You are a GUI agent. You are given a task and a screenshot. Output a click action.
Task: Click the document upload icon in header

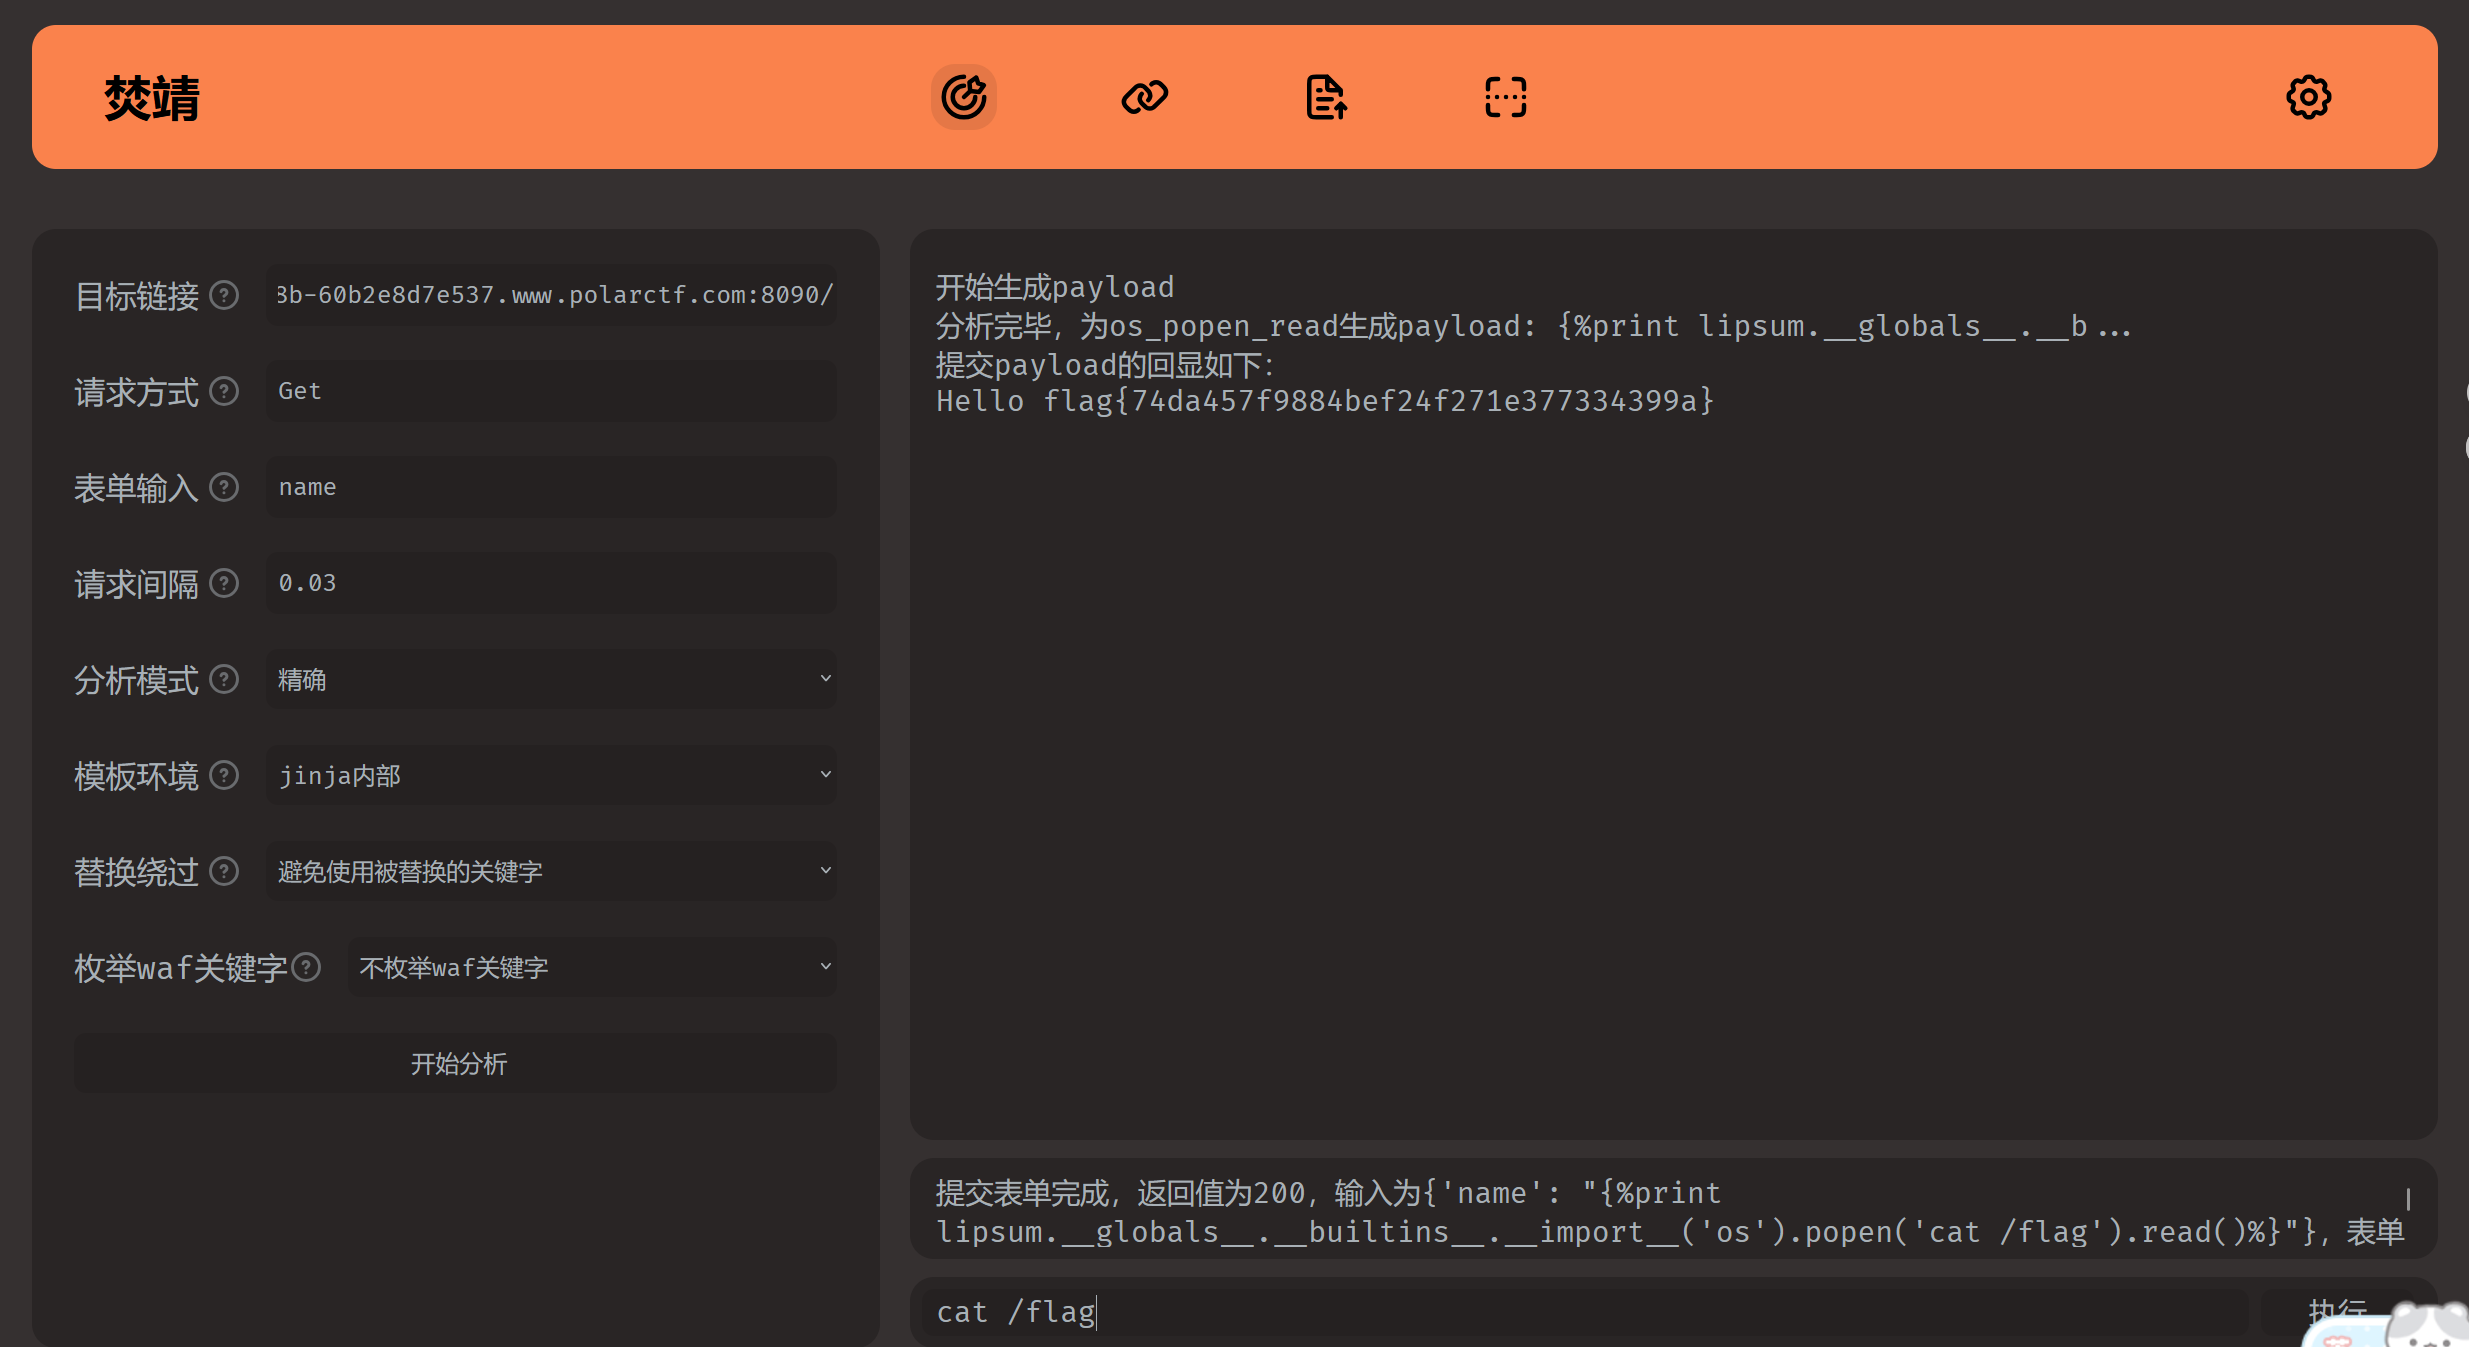(1325, 97)
